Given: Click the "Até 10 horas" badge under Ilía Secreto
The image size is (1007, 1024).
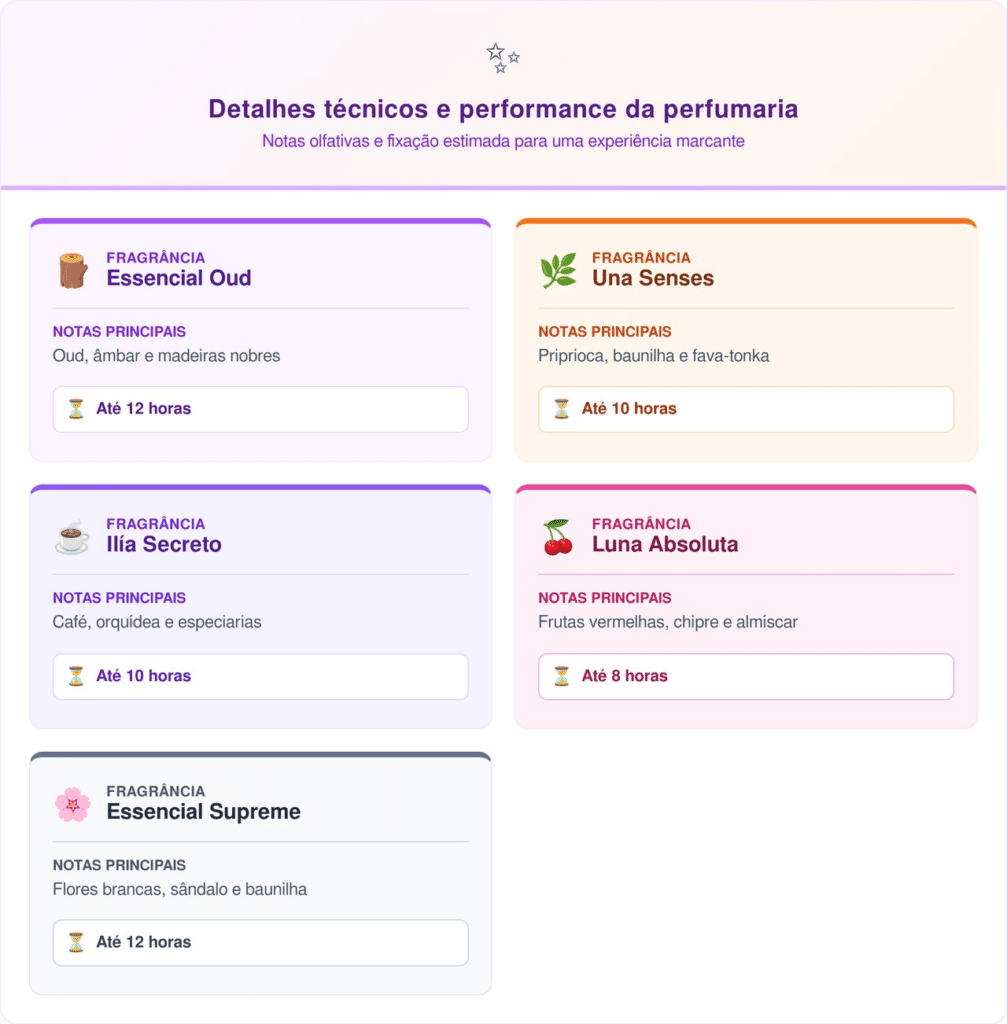Looking at the screenshot, I should click(260, 676).
